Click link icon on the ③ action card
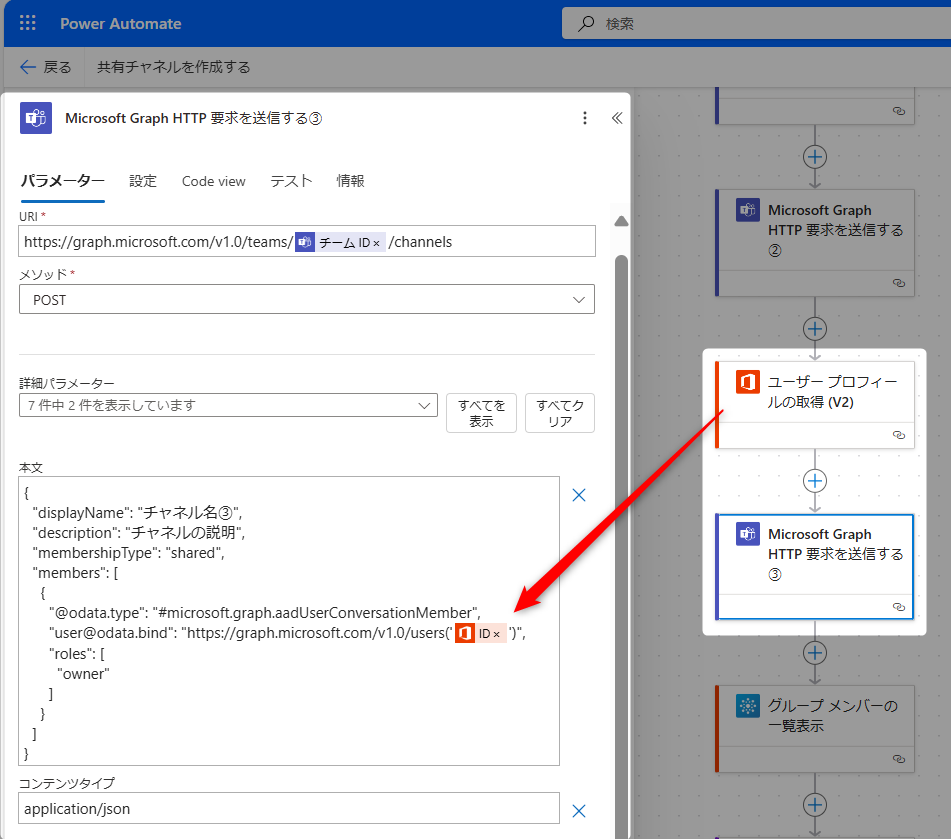 899,607
